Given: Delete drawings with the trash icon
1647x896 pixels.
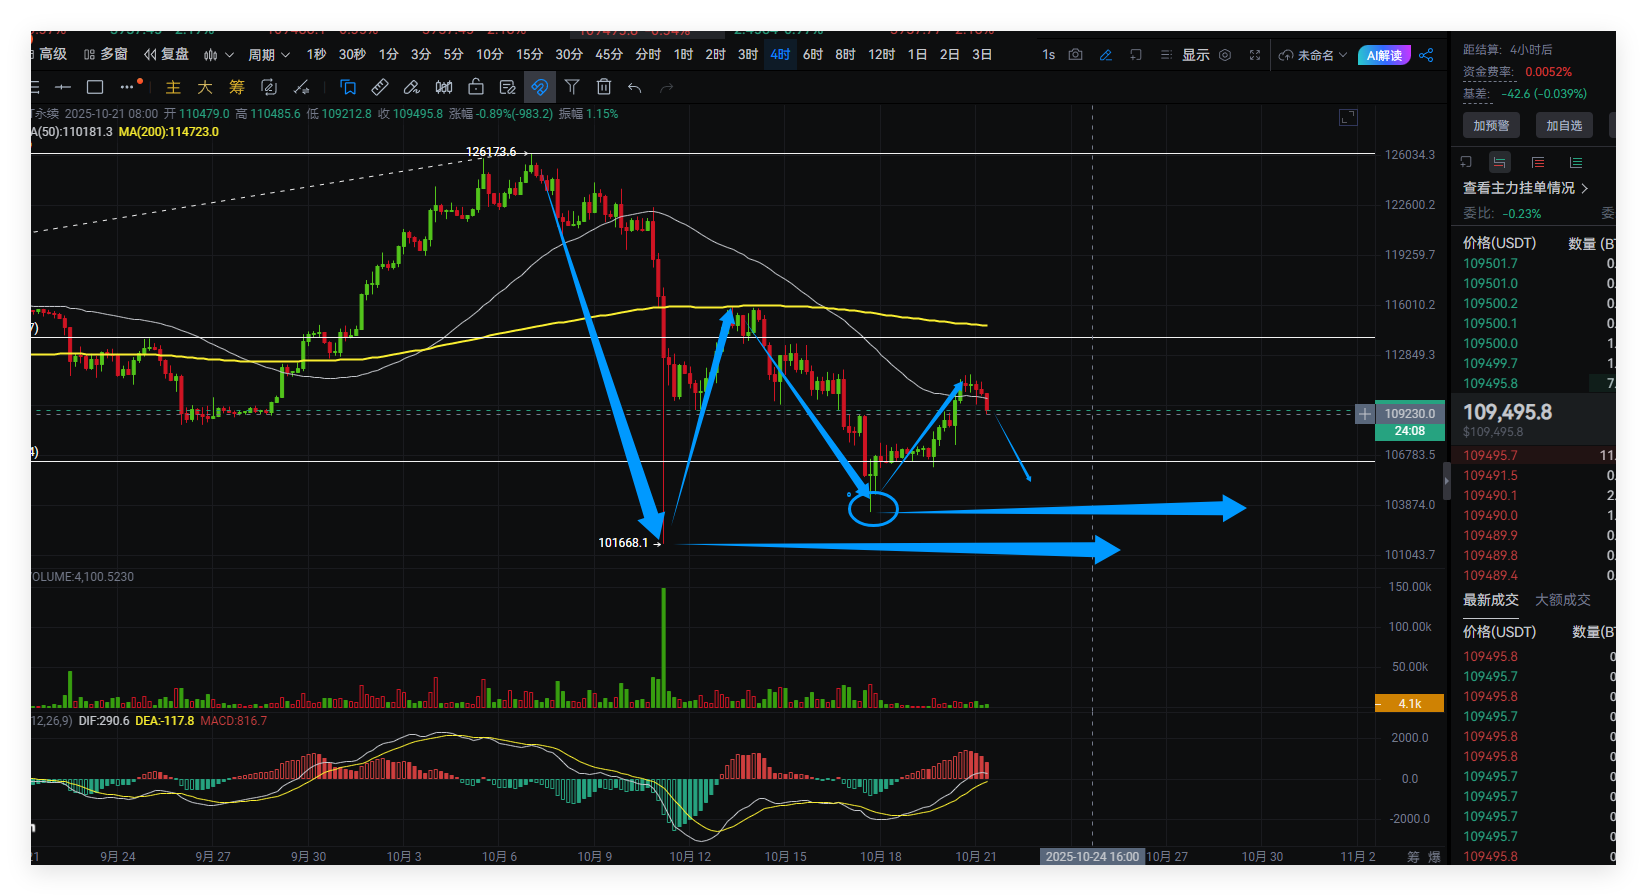Looking at the screenshot, I should pyautogui.click(x=604, y=87).
